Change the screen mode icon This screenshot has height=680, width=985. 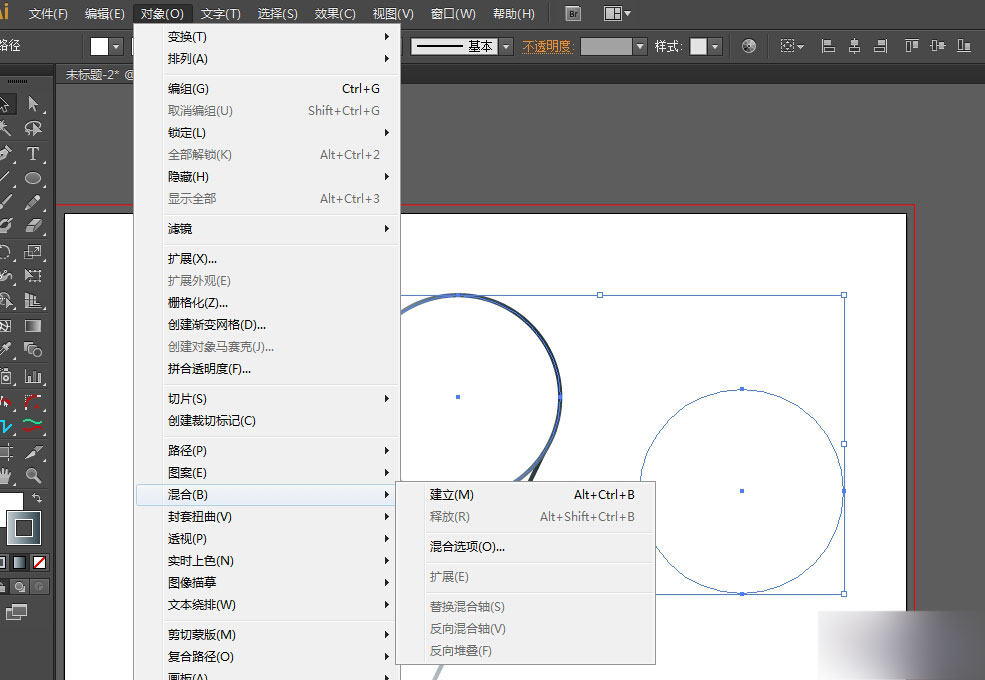(16, 611)
